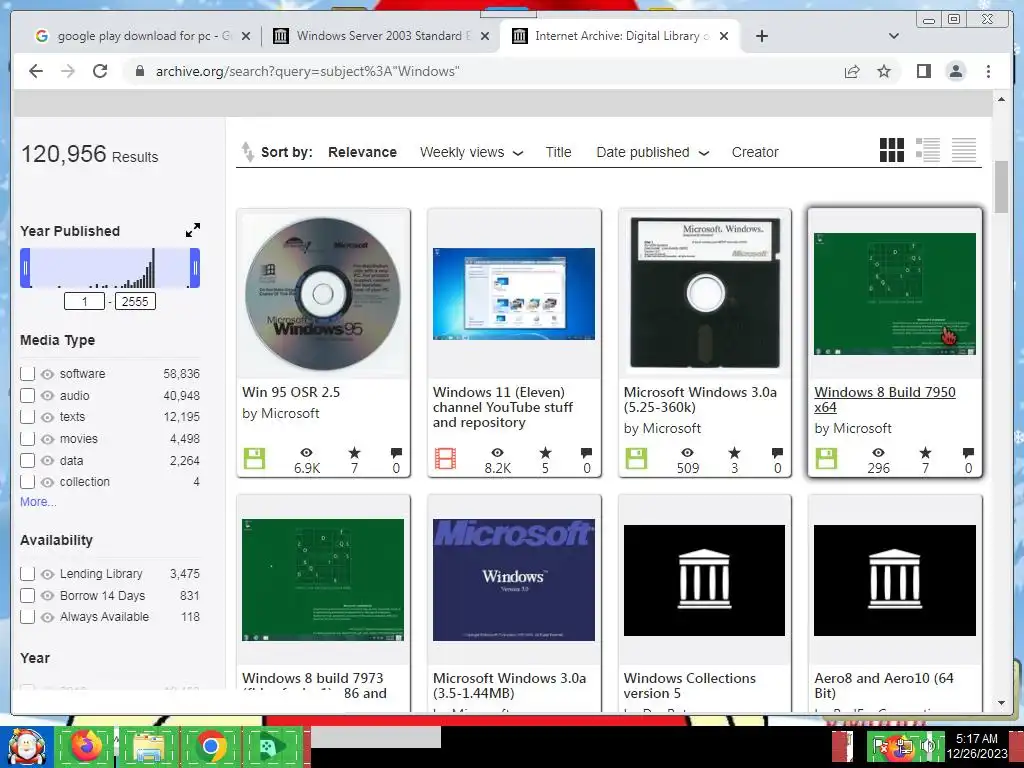Open Windows Collections version 5
This screenshot has width=1024, height=768.
click(689, 685)
